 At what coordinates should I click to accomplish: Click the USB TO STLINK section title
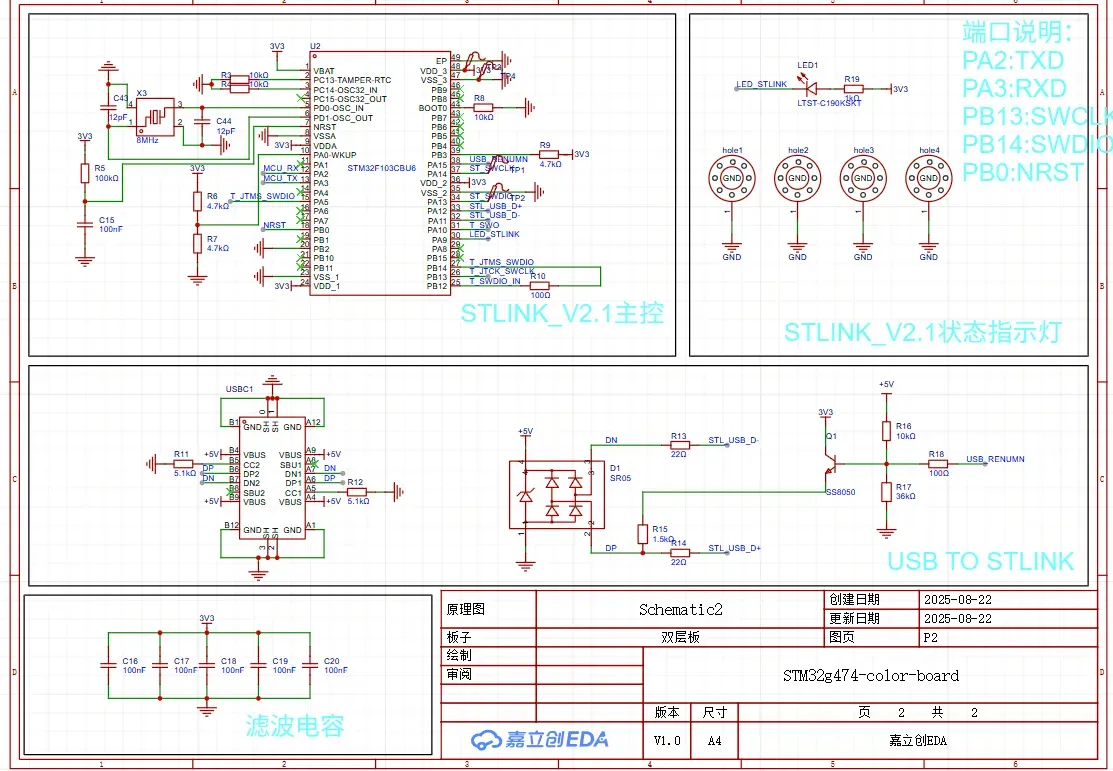[981, 561]
